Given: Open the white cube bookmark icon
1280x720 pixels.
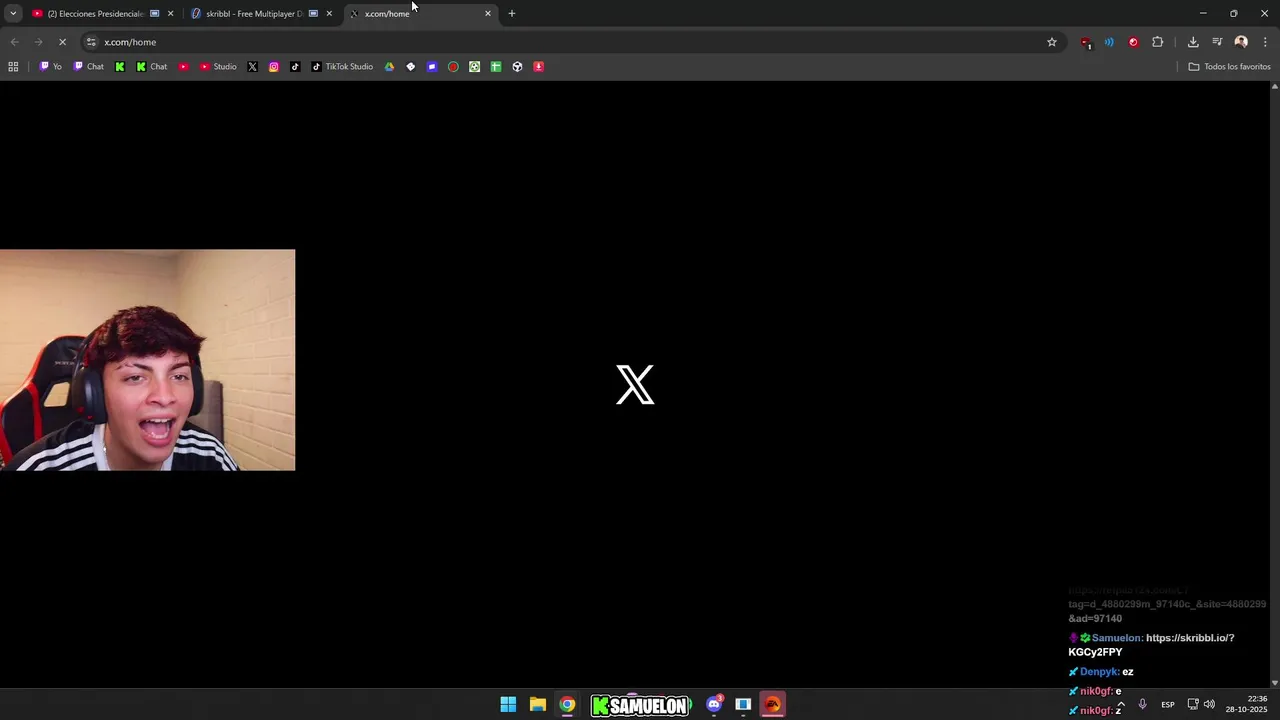Looking at the screenshot, I should click(517, 67).
